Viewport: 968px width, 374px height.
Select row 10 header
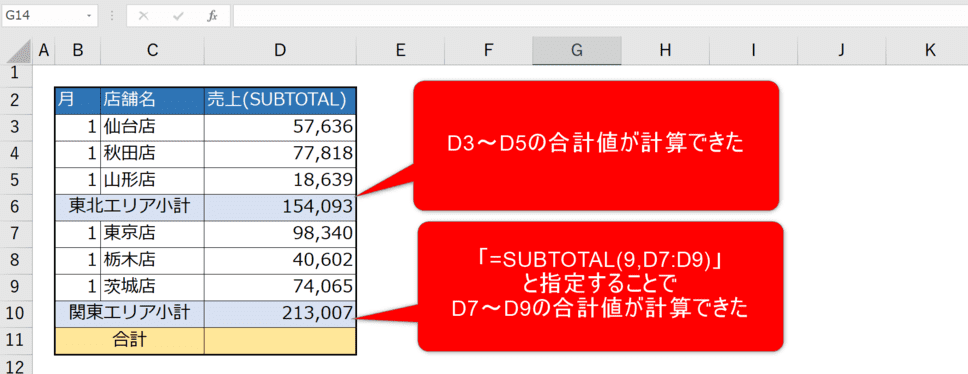[x=15, y=313]
